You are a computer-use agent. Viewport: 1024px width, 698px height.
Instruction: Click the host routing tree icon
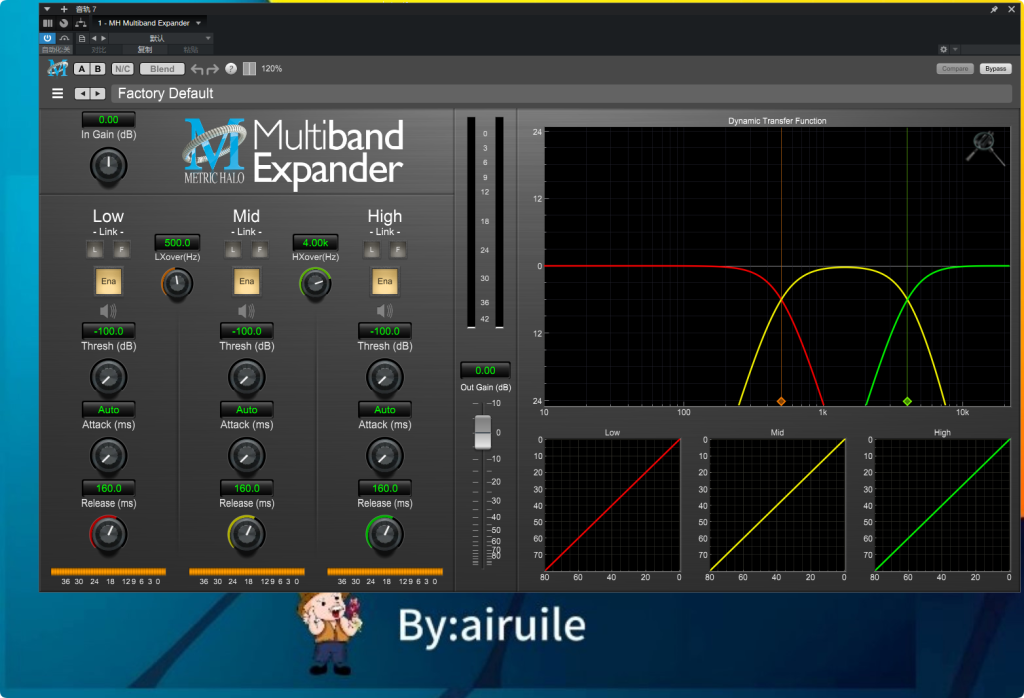(80, 23)
